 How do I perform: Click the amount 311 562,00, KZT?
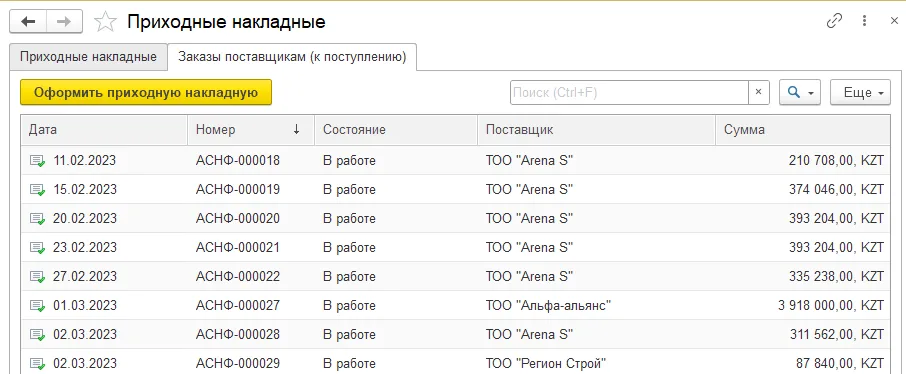click(836, 334)
